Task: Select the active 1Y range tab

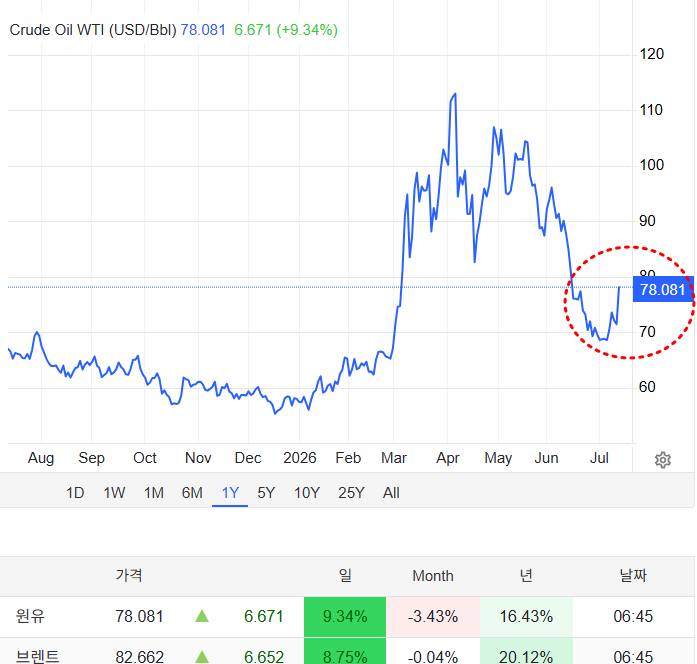Action: point(230,493)
